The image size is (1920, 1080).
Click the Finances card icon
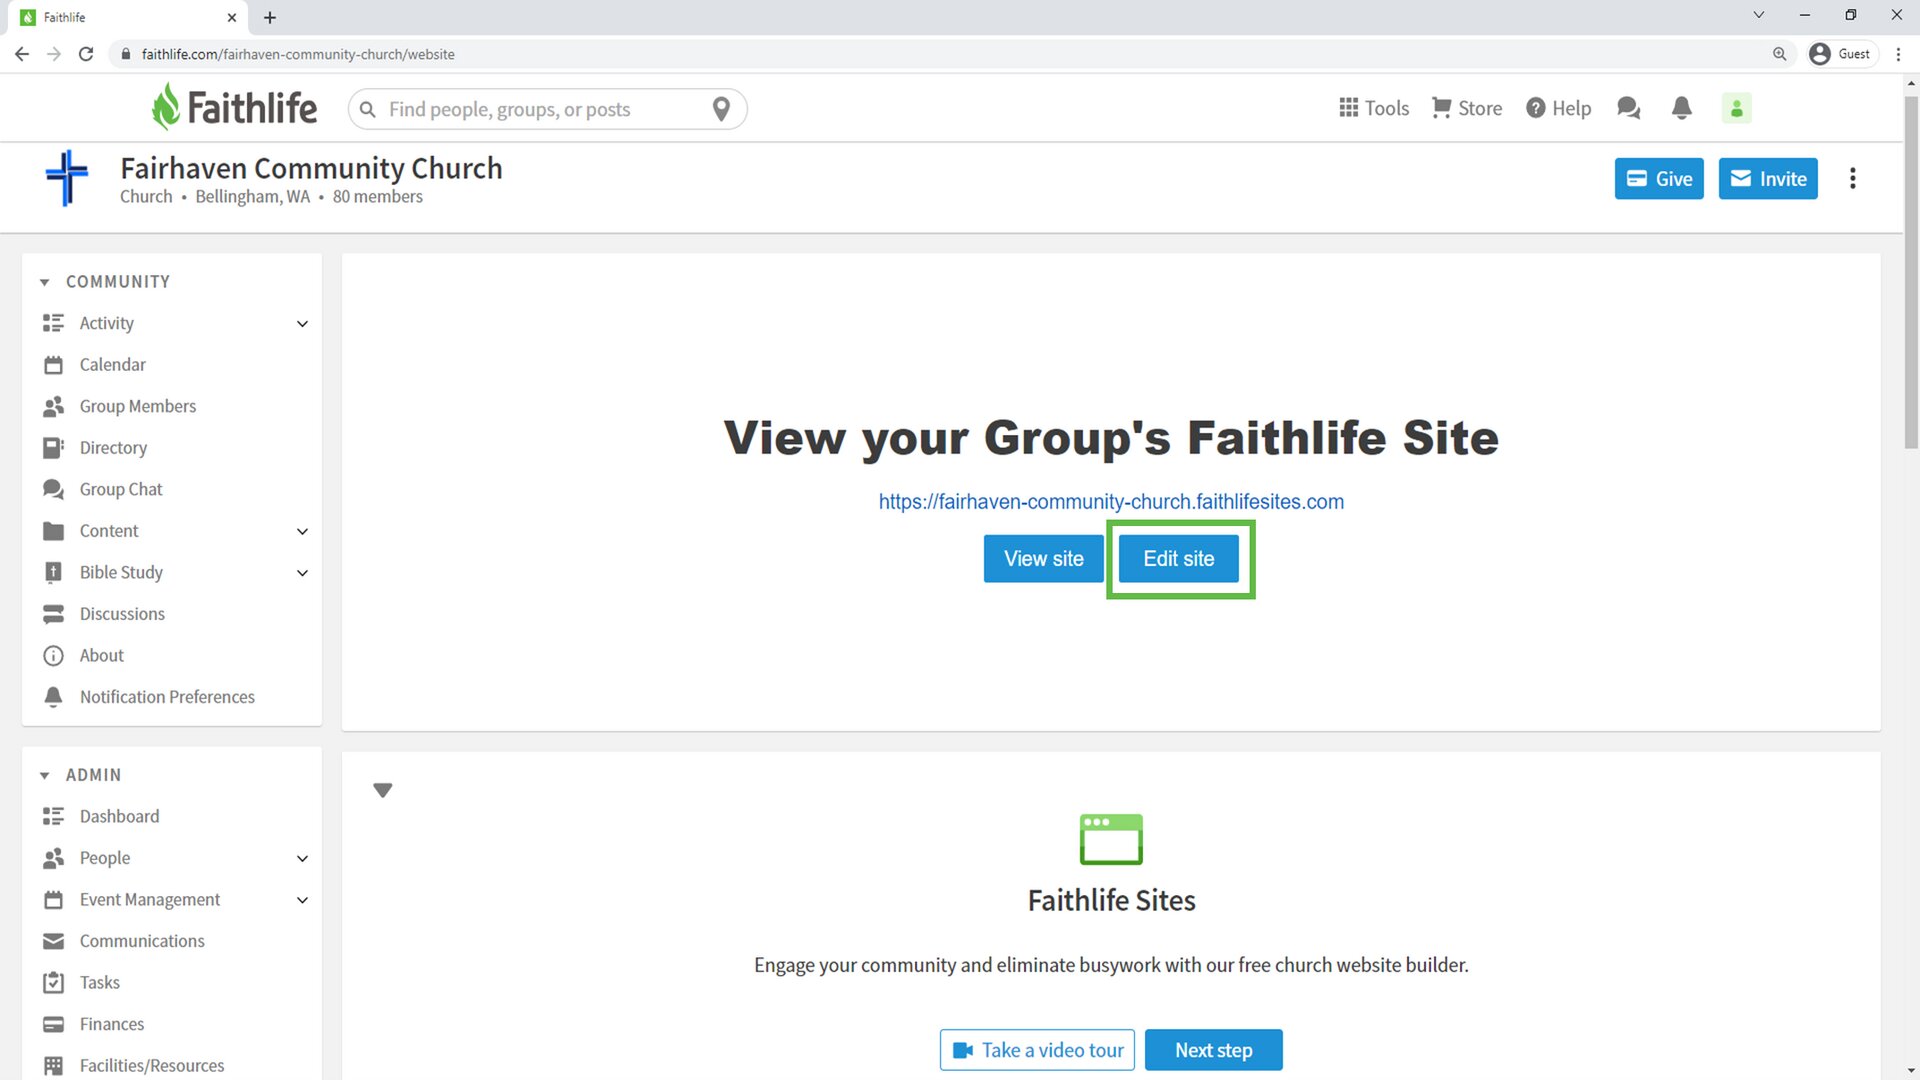tap(53, 1024)
